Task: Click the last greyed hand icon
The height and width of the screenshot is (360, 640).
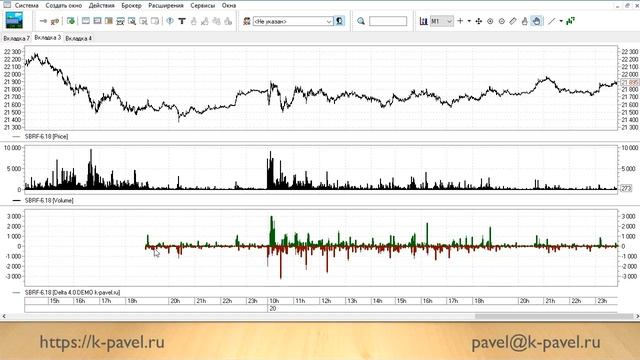Action: click(228, 21)
